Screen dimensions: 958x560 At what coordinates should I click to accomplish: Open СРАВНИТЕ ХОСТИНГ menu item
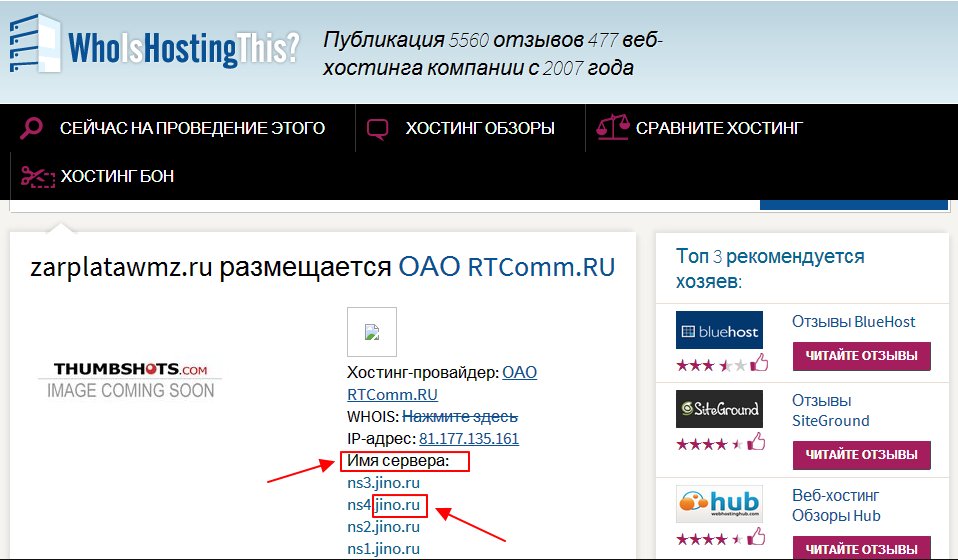pyautogui.click(x=719, y=128)
